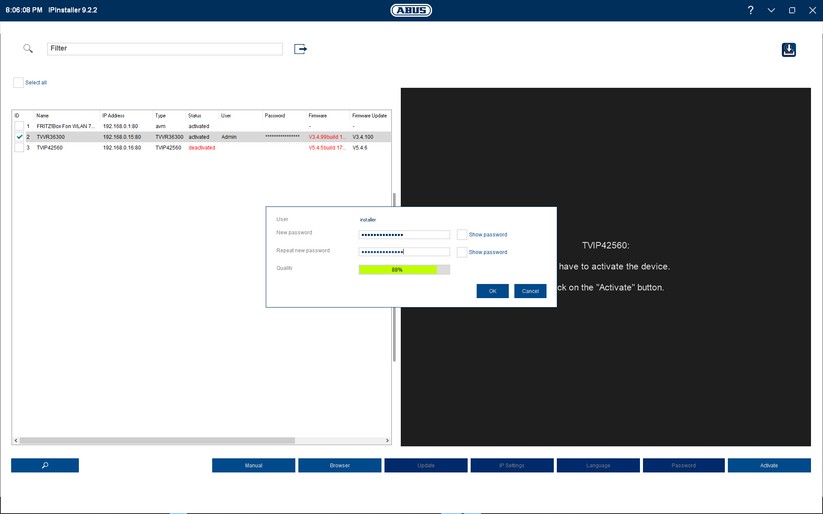Click the download icon in the top right
The image size is (823, 514).
pos(788,50)
